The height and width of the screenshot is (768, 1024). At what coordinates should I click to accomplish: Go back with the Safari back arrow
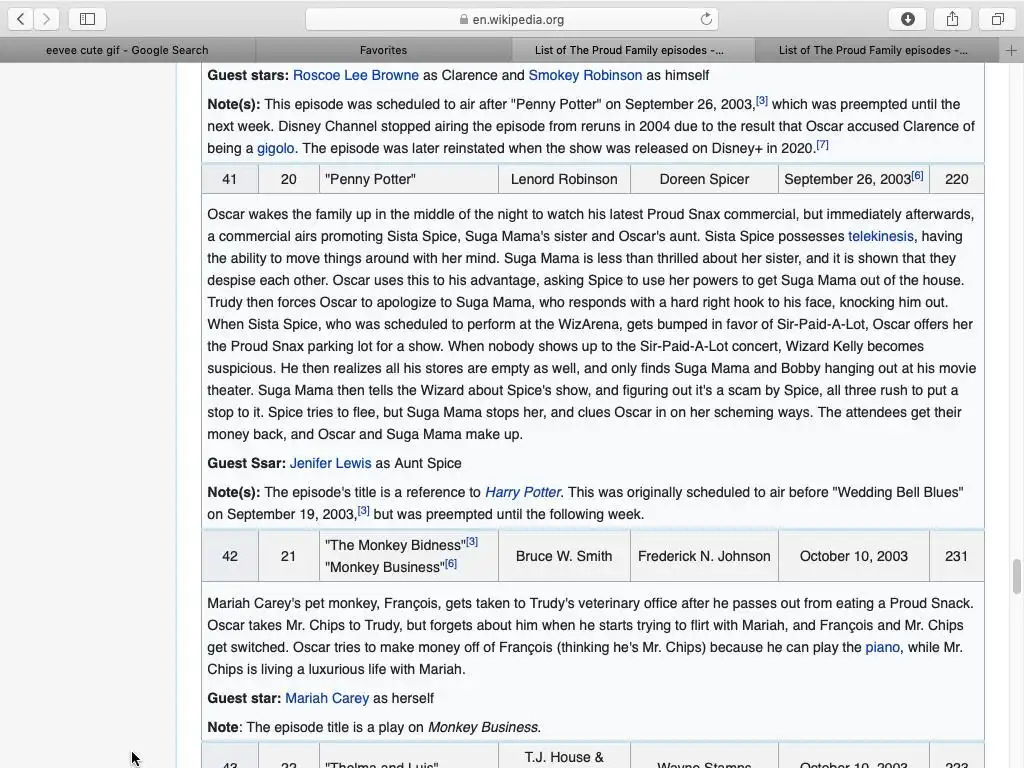pyautogui.click(x=21, y=19)
